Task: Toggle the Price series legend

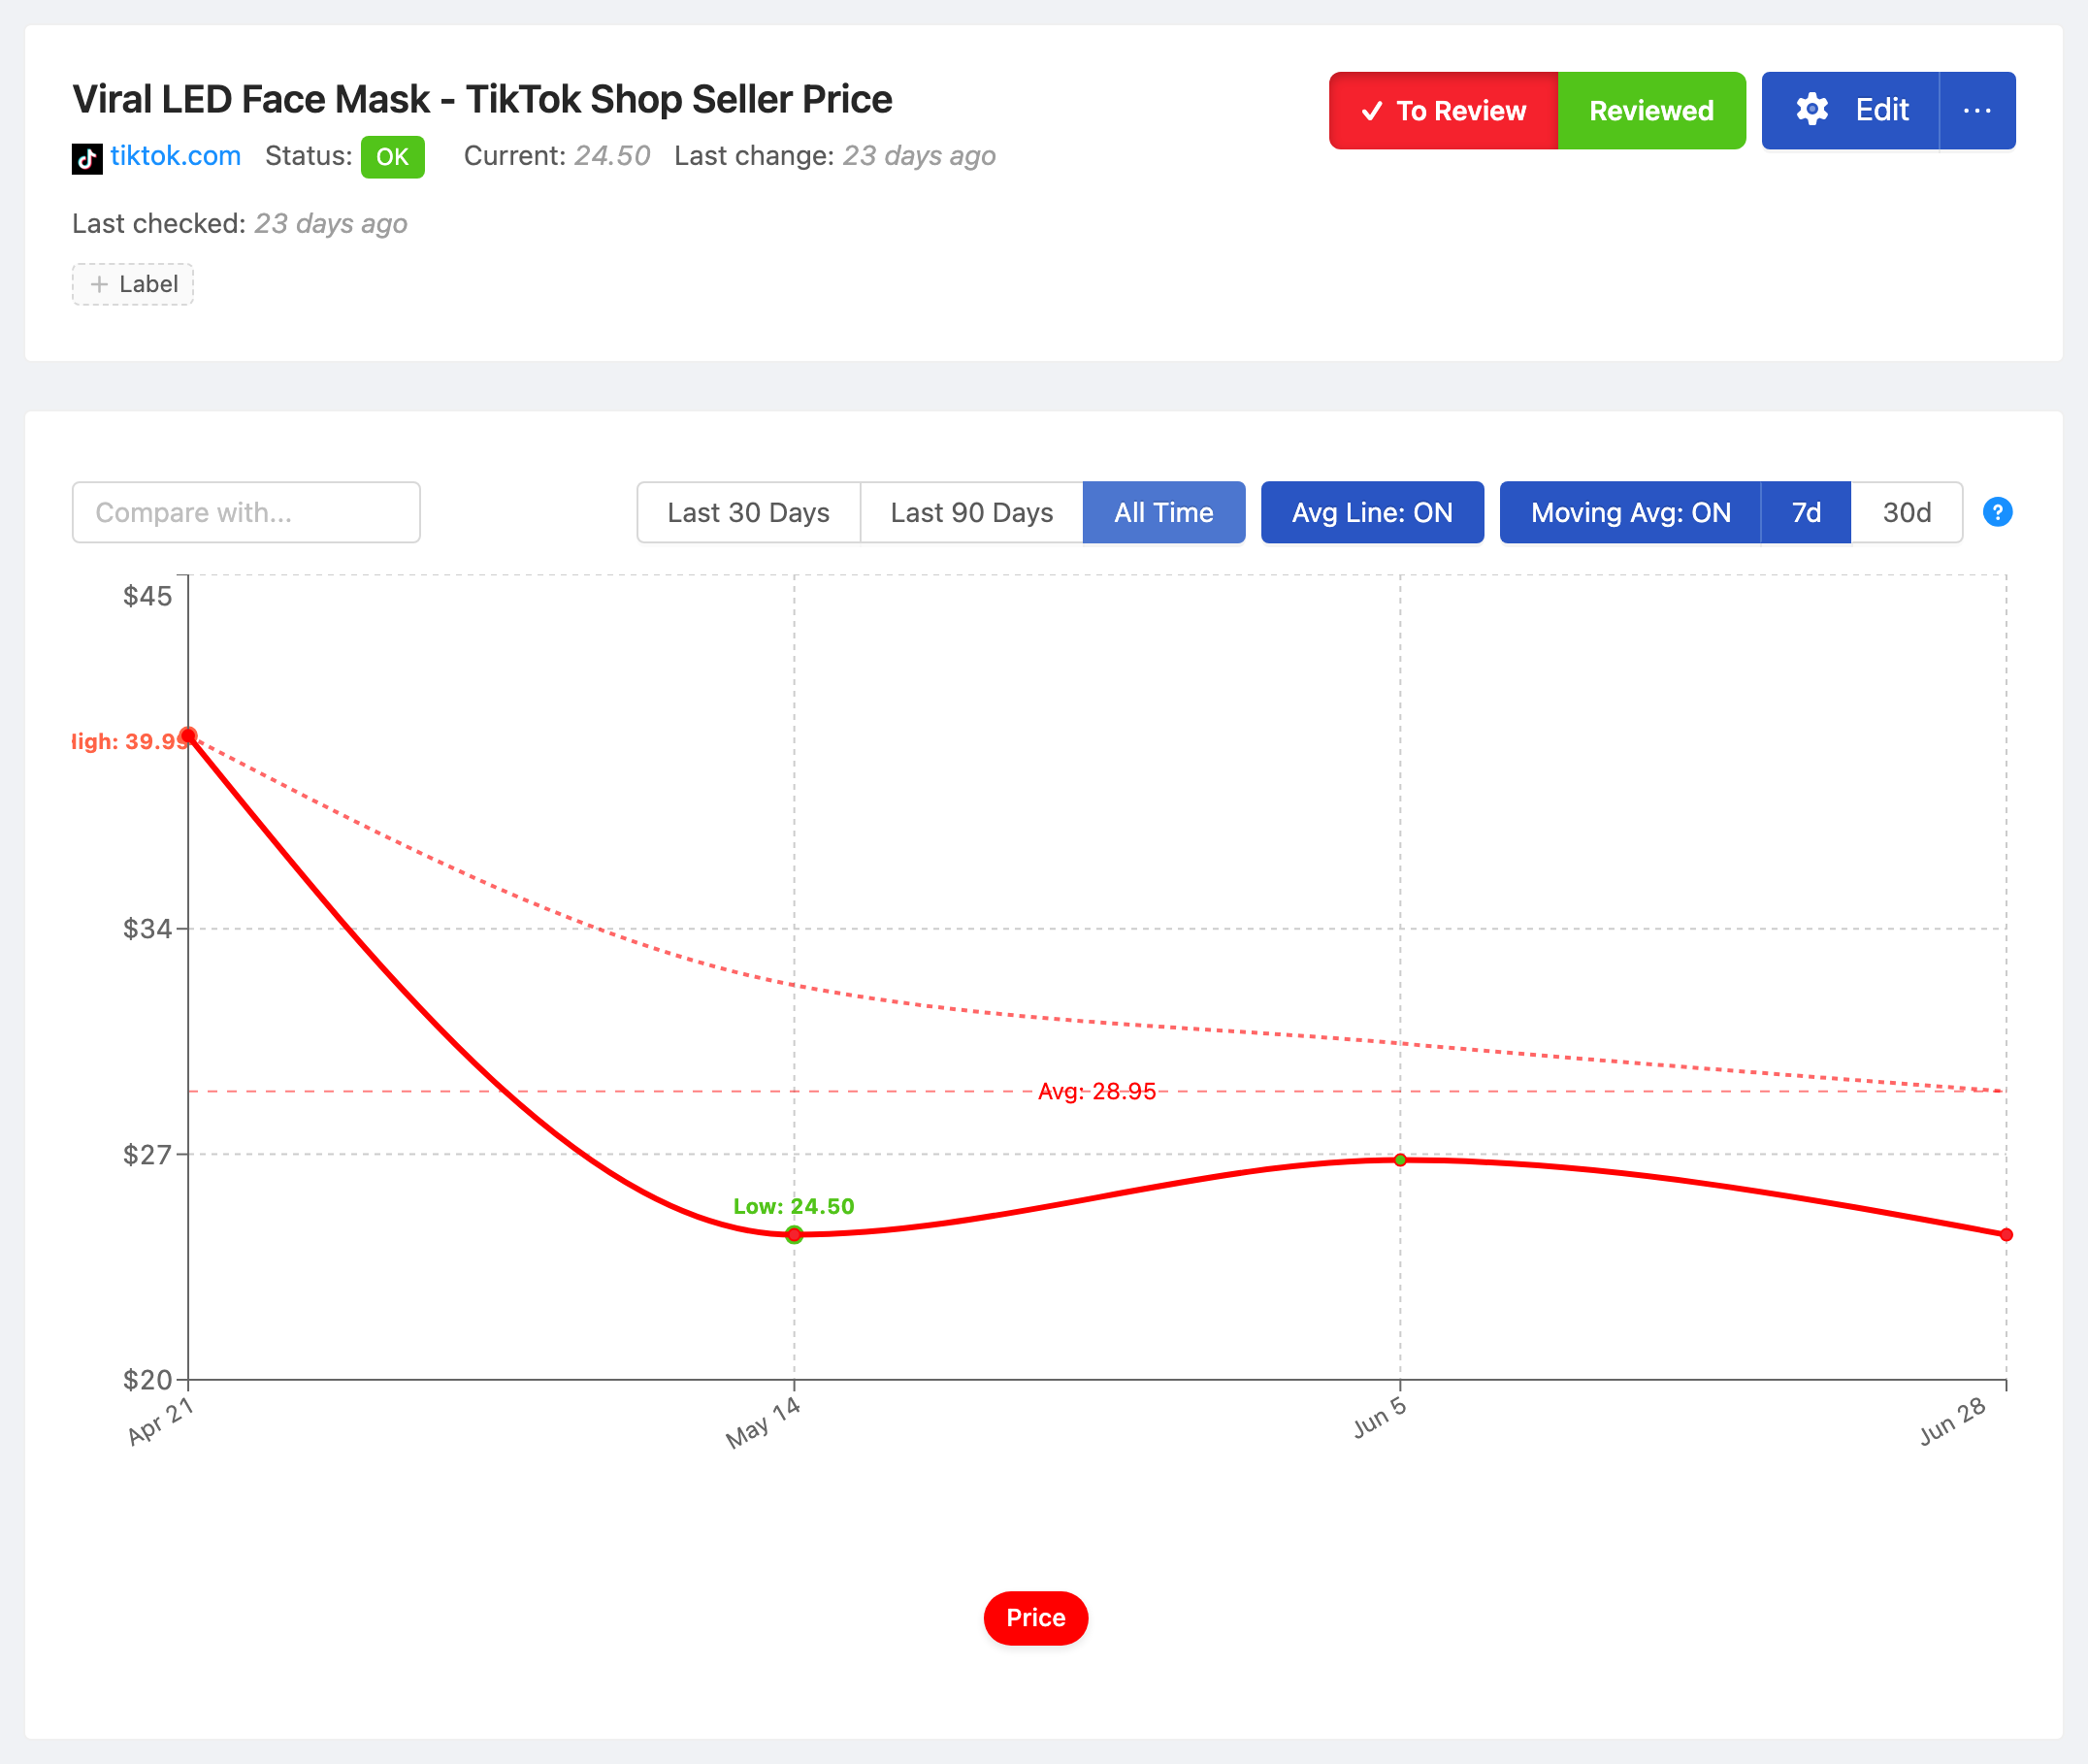Action: pyautogui.click(x=1035, y=1617)
